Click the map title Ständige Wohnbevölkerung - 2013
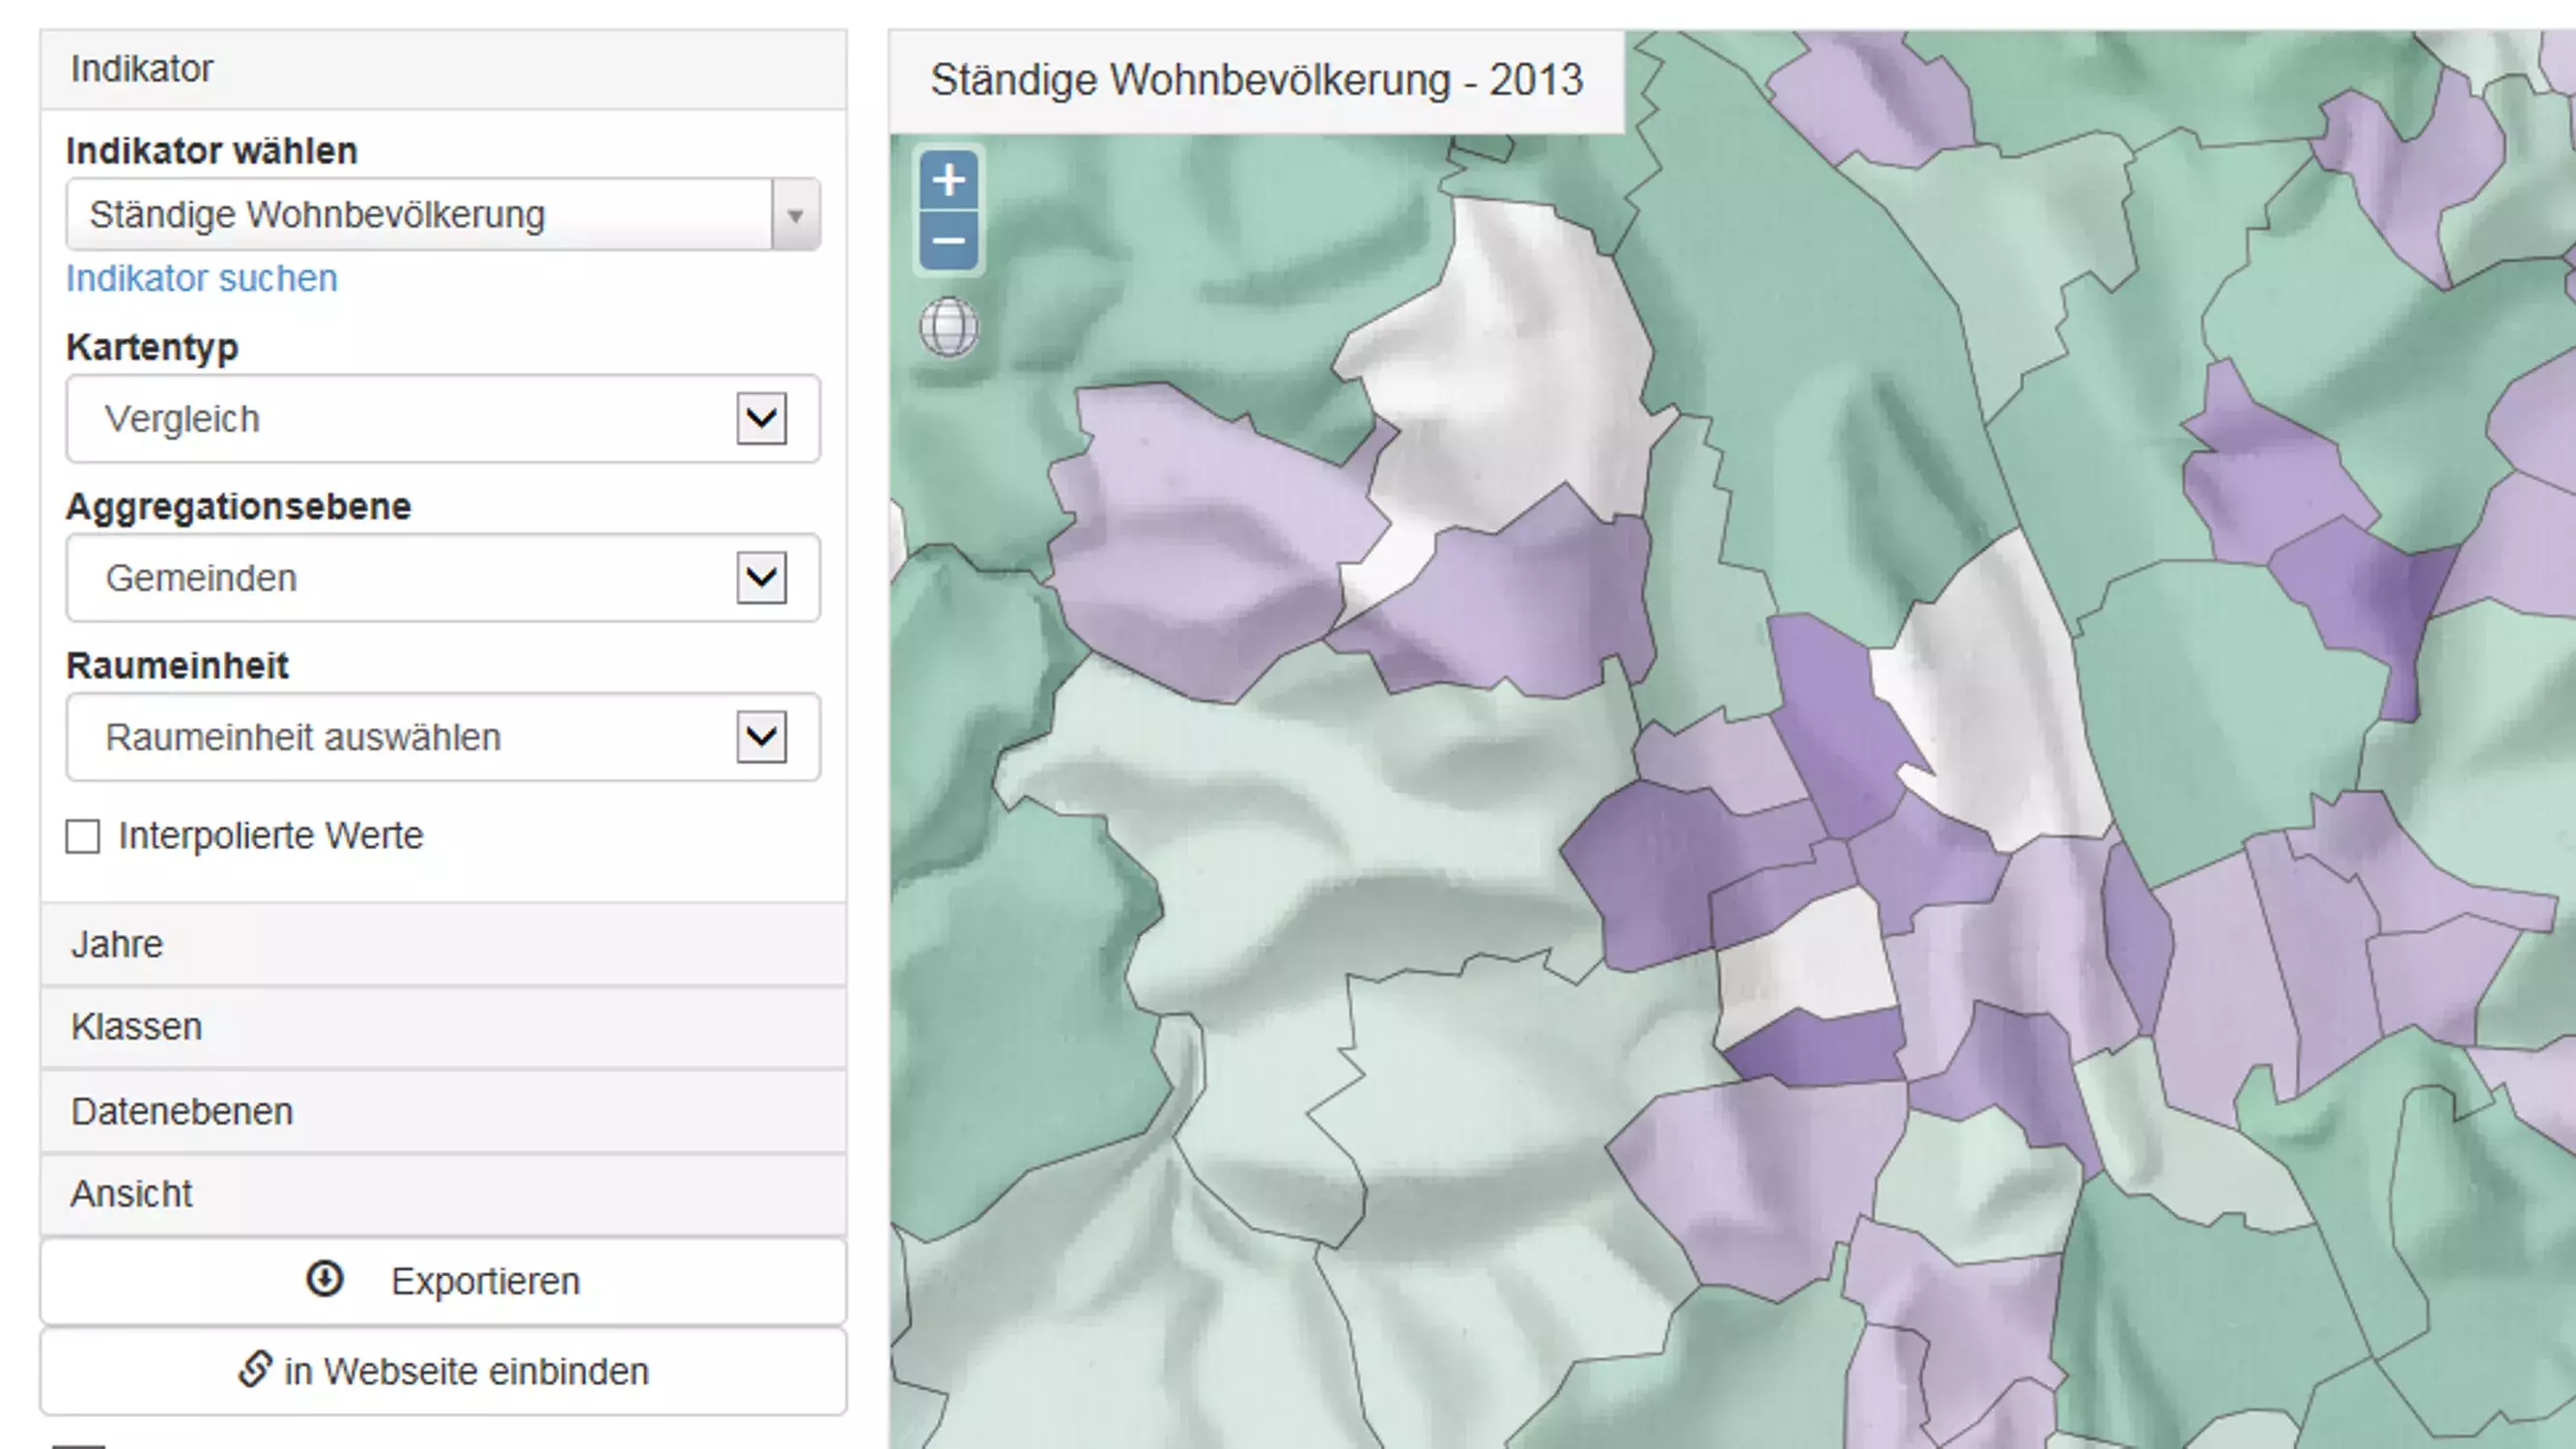 1257,80
